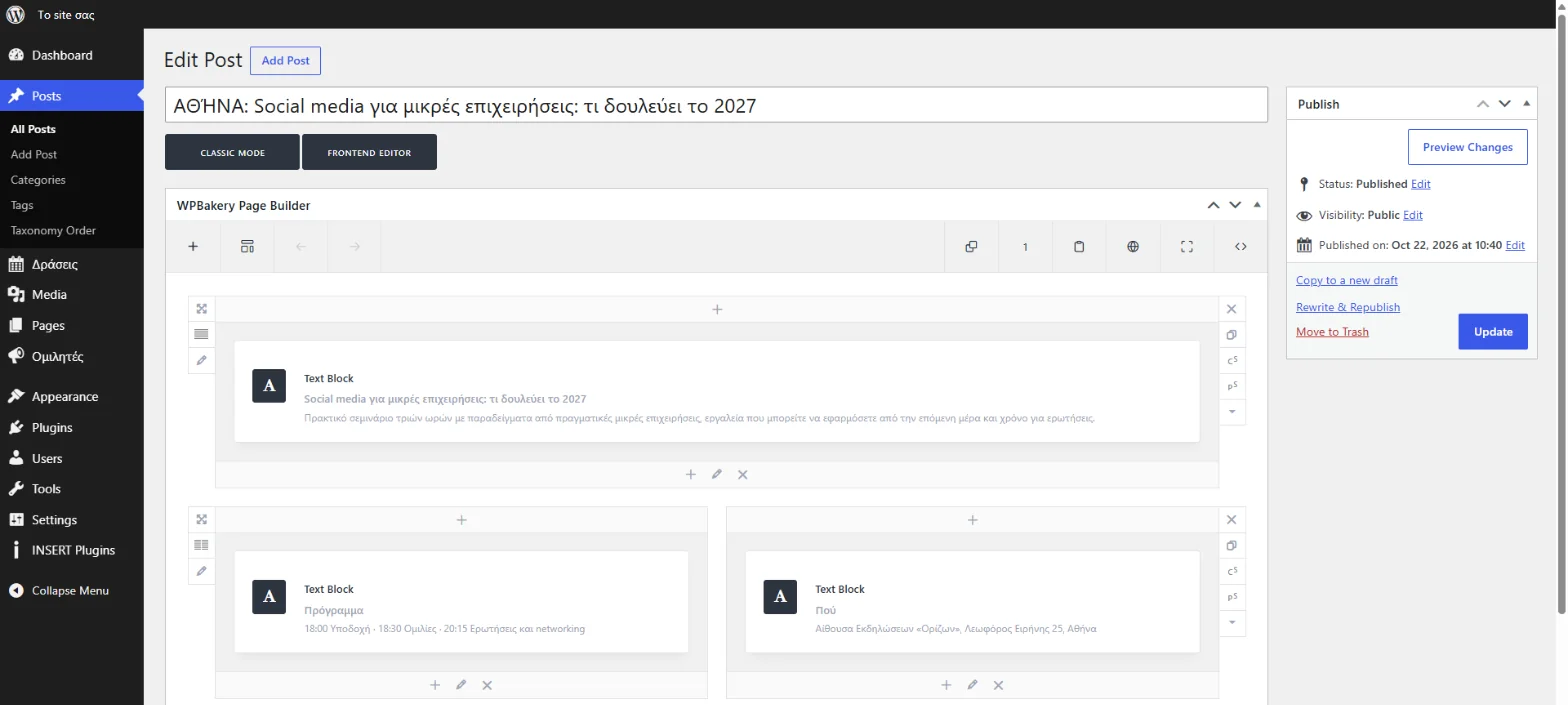Click the Add Post button beside Edit Post
The width and height of the screenshot is (1568, 705).
tap(285, 60)
